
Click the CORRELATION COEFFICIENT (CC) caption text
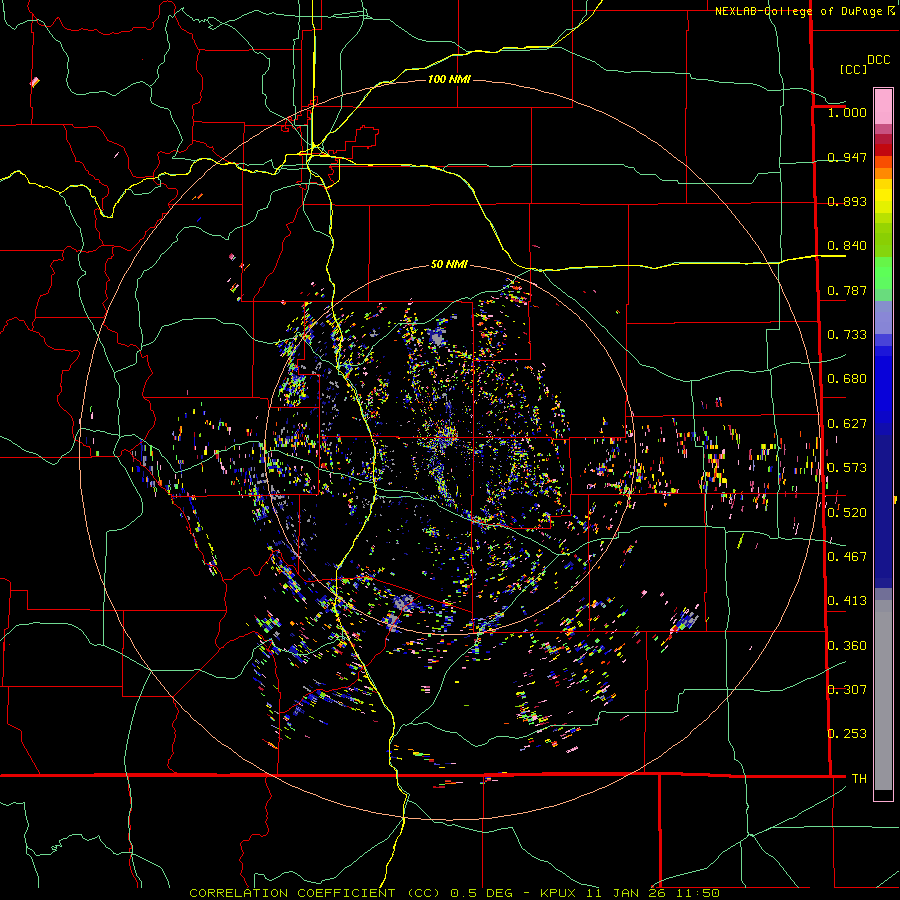click(315, 893)
